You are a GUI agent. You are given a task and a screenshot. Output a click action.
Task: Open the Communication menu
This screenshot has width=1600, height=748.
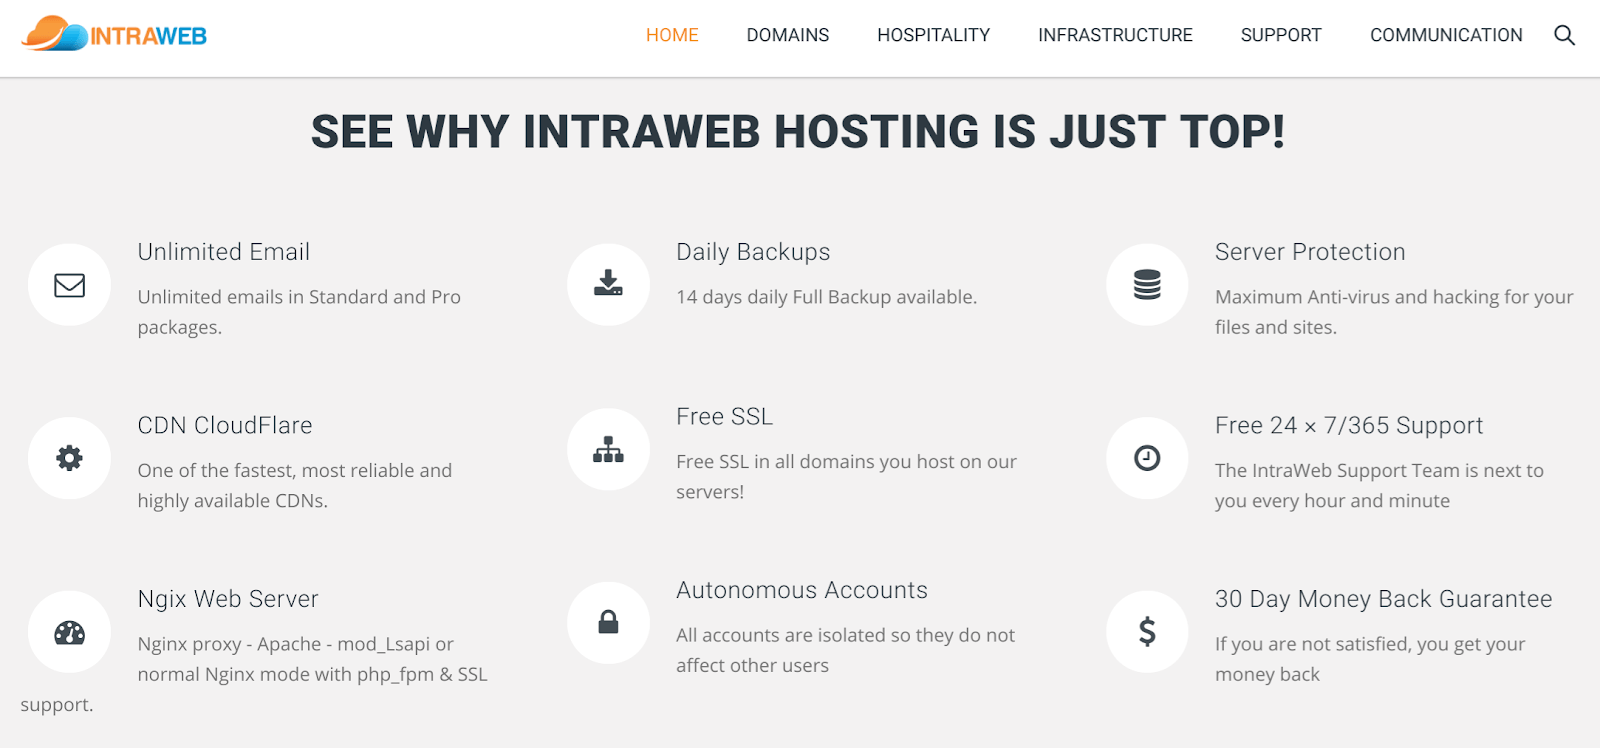click(x=1446, y=35)
